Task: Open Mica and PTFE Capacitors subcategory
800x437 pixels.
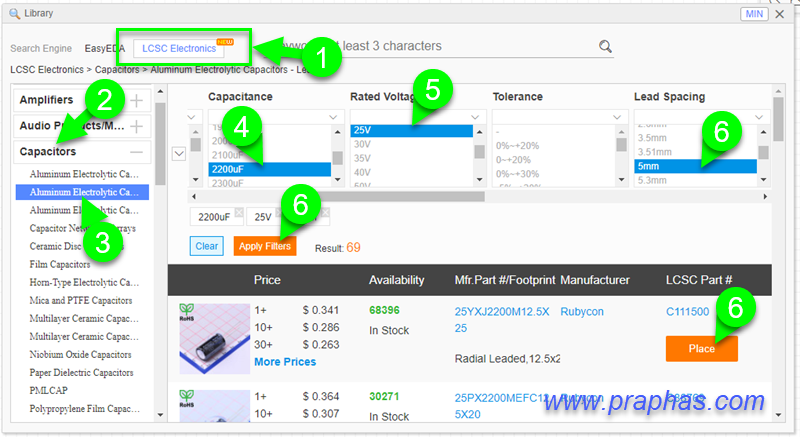Action: 81,300
